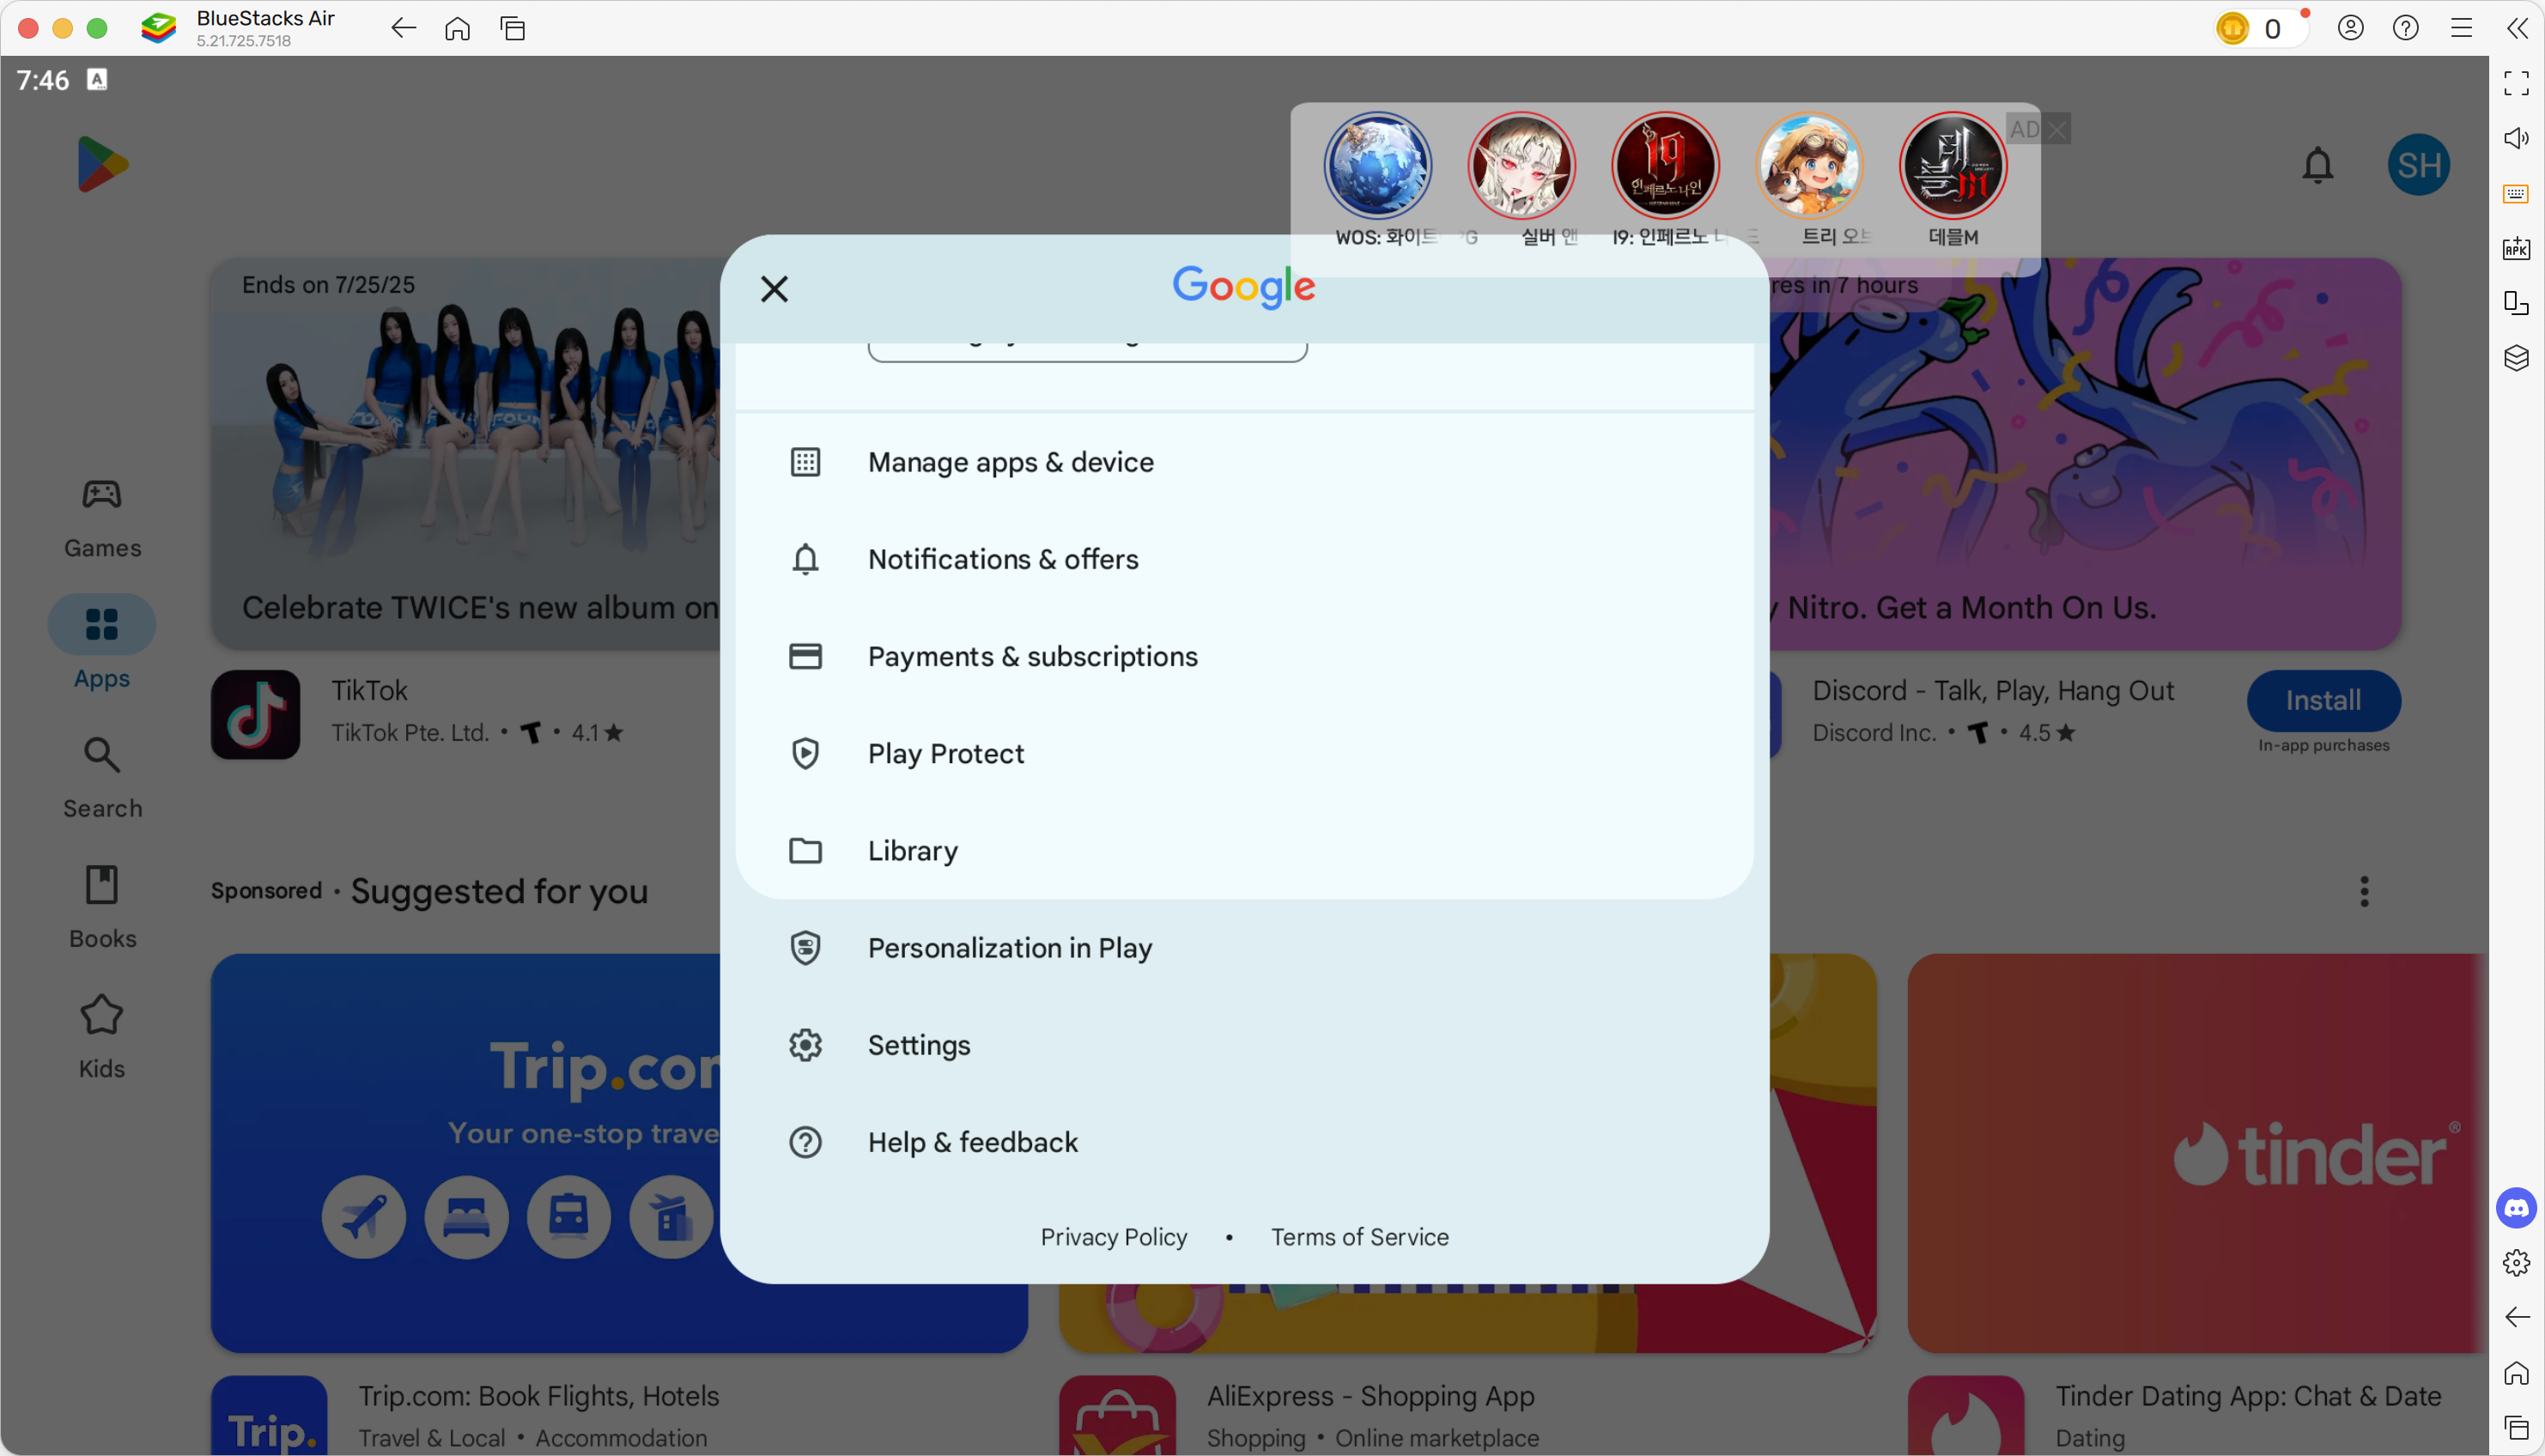The height and width of the screenshot is (1456, 2545).
Task: Open the Help & feedback question icon
Action: (x=805, y=1142)
